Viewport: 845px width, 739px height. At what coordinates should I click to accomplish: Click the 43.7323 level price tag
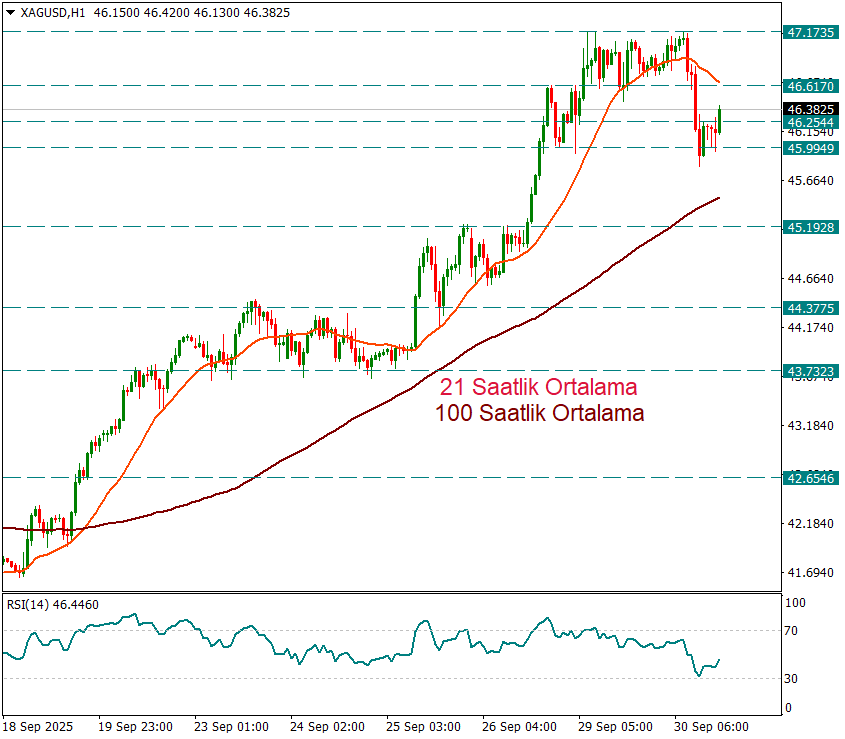point(810,371)
